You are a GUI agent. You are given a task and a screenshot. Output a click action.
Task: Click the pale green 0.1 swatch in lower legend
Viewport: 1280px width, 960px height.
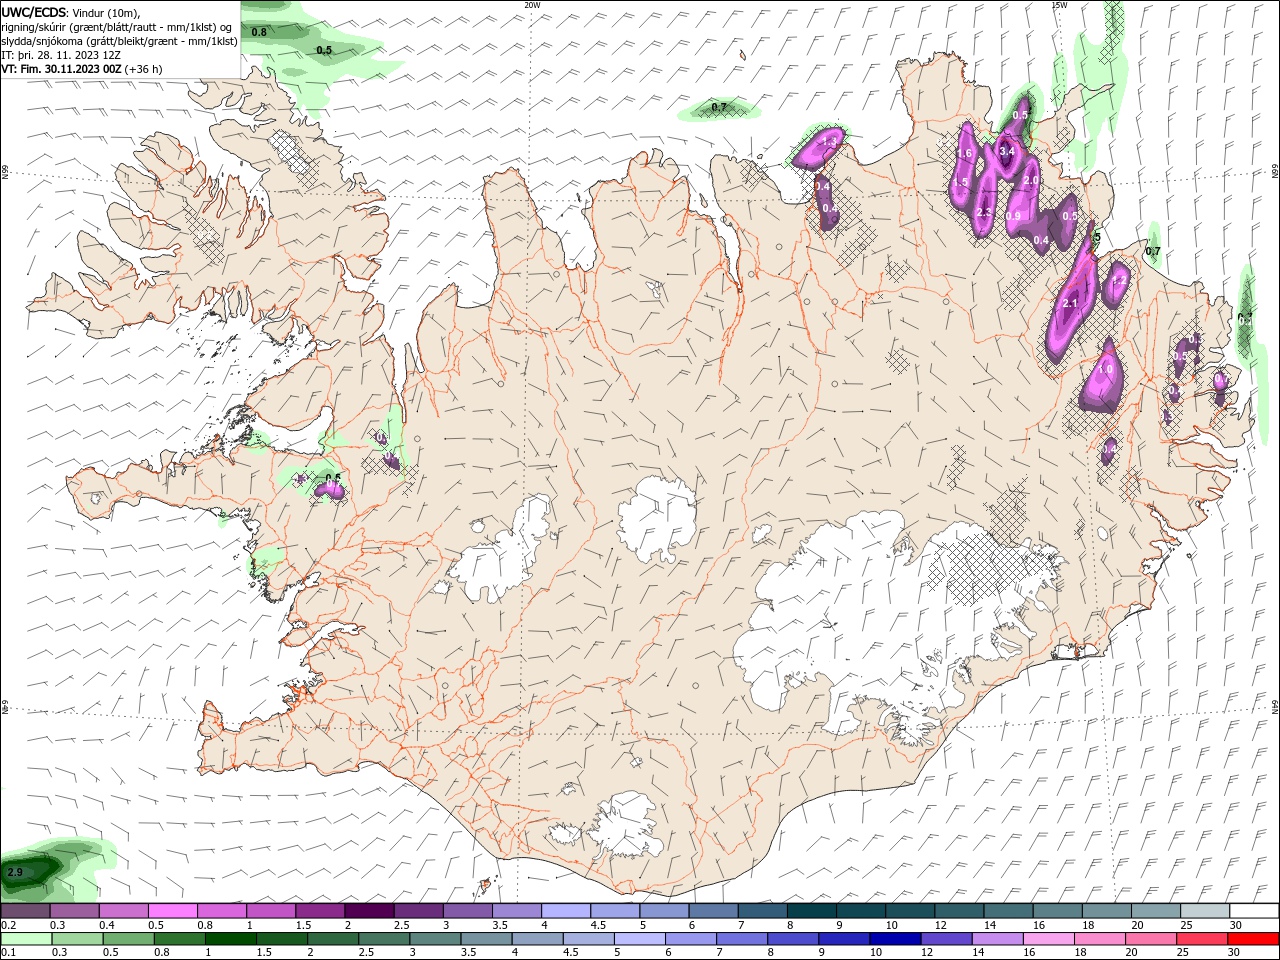coord(26,939)
